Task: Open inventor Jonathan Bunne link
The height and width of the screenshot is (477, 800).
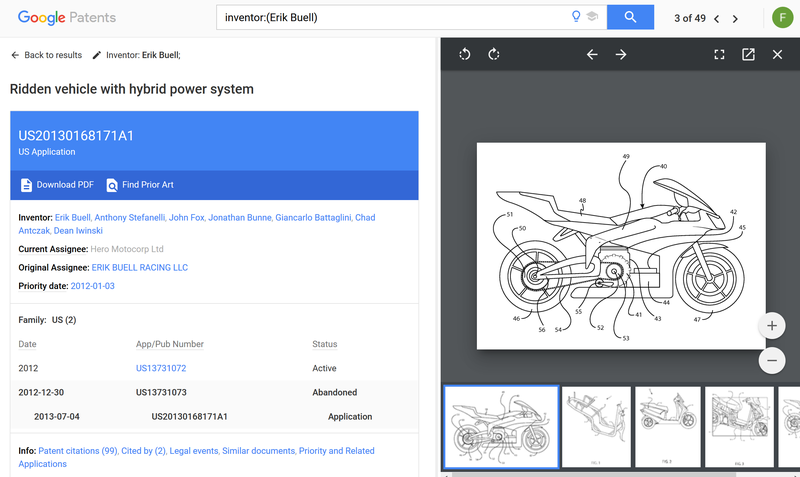Action: click(x=240, y=217)
